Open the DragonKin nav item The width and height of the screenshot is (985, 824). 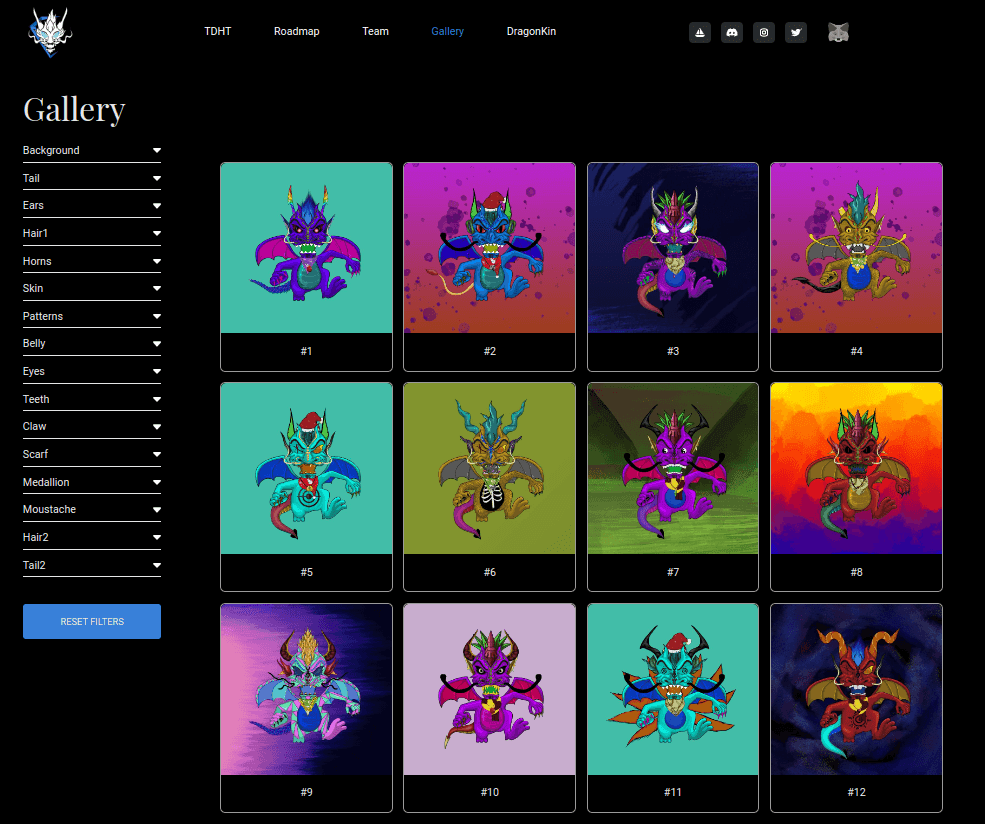[531, 31]
